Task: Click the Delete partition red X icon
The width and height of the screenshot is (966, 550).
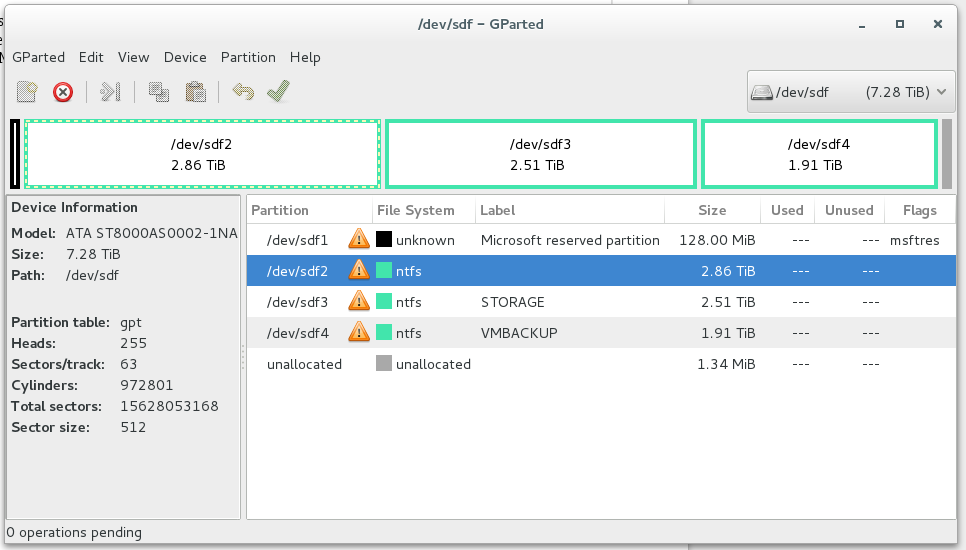Action: click(x=63, y=92)
